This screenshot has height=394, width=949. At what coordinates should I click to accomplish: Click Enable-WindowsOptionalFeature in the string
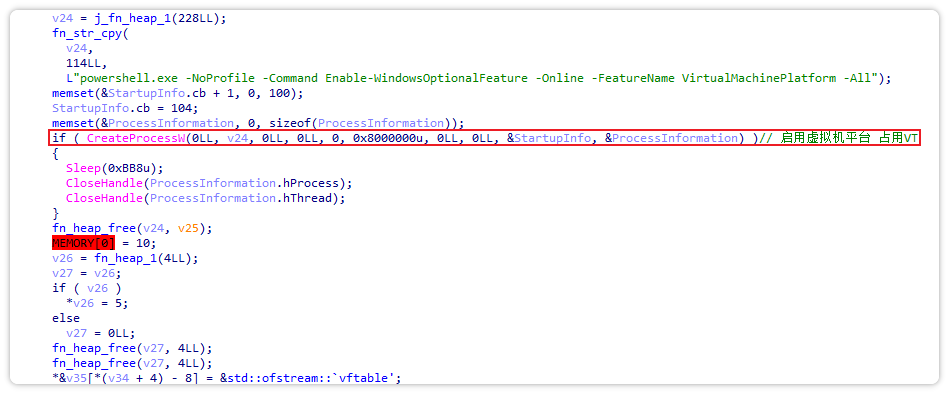point(426,78)
